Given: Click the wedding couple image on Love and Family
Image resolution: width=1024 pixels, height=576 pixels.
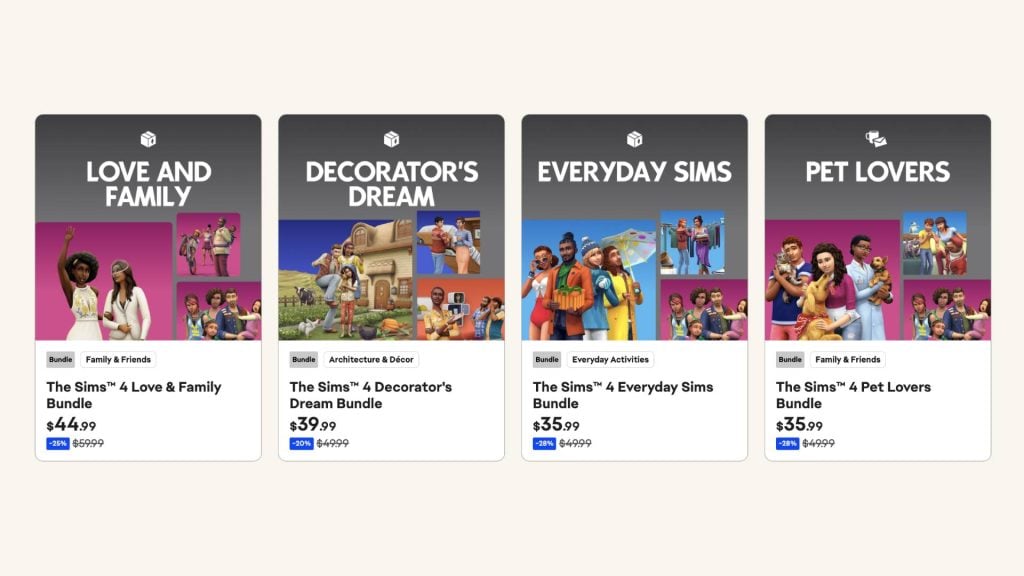Looking at the screenshot, I should (x=104, y=281).
